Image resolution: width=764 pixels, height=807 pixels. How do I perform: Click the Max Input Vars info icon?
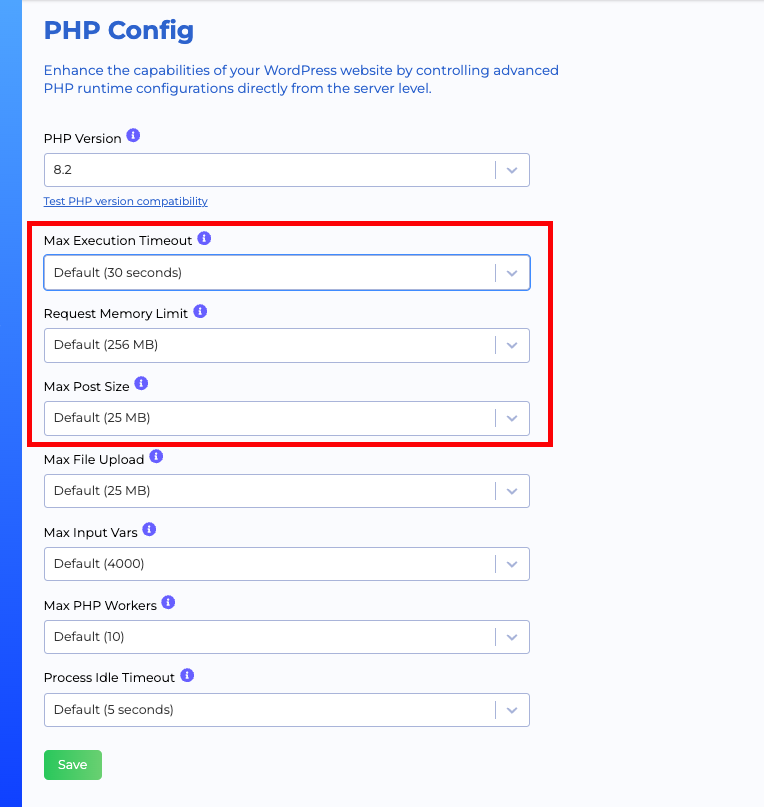148,529
